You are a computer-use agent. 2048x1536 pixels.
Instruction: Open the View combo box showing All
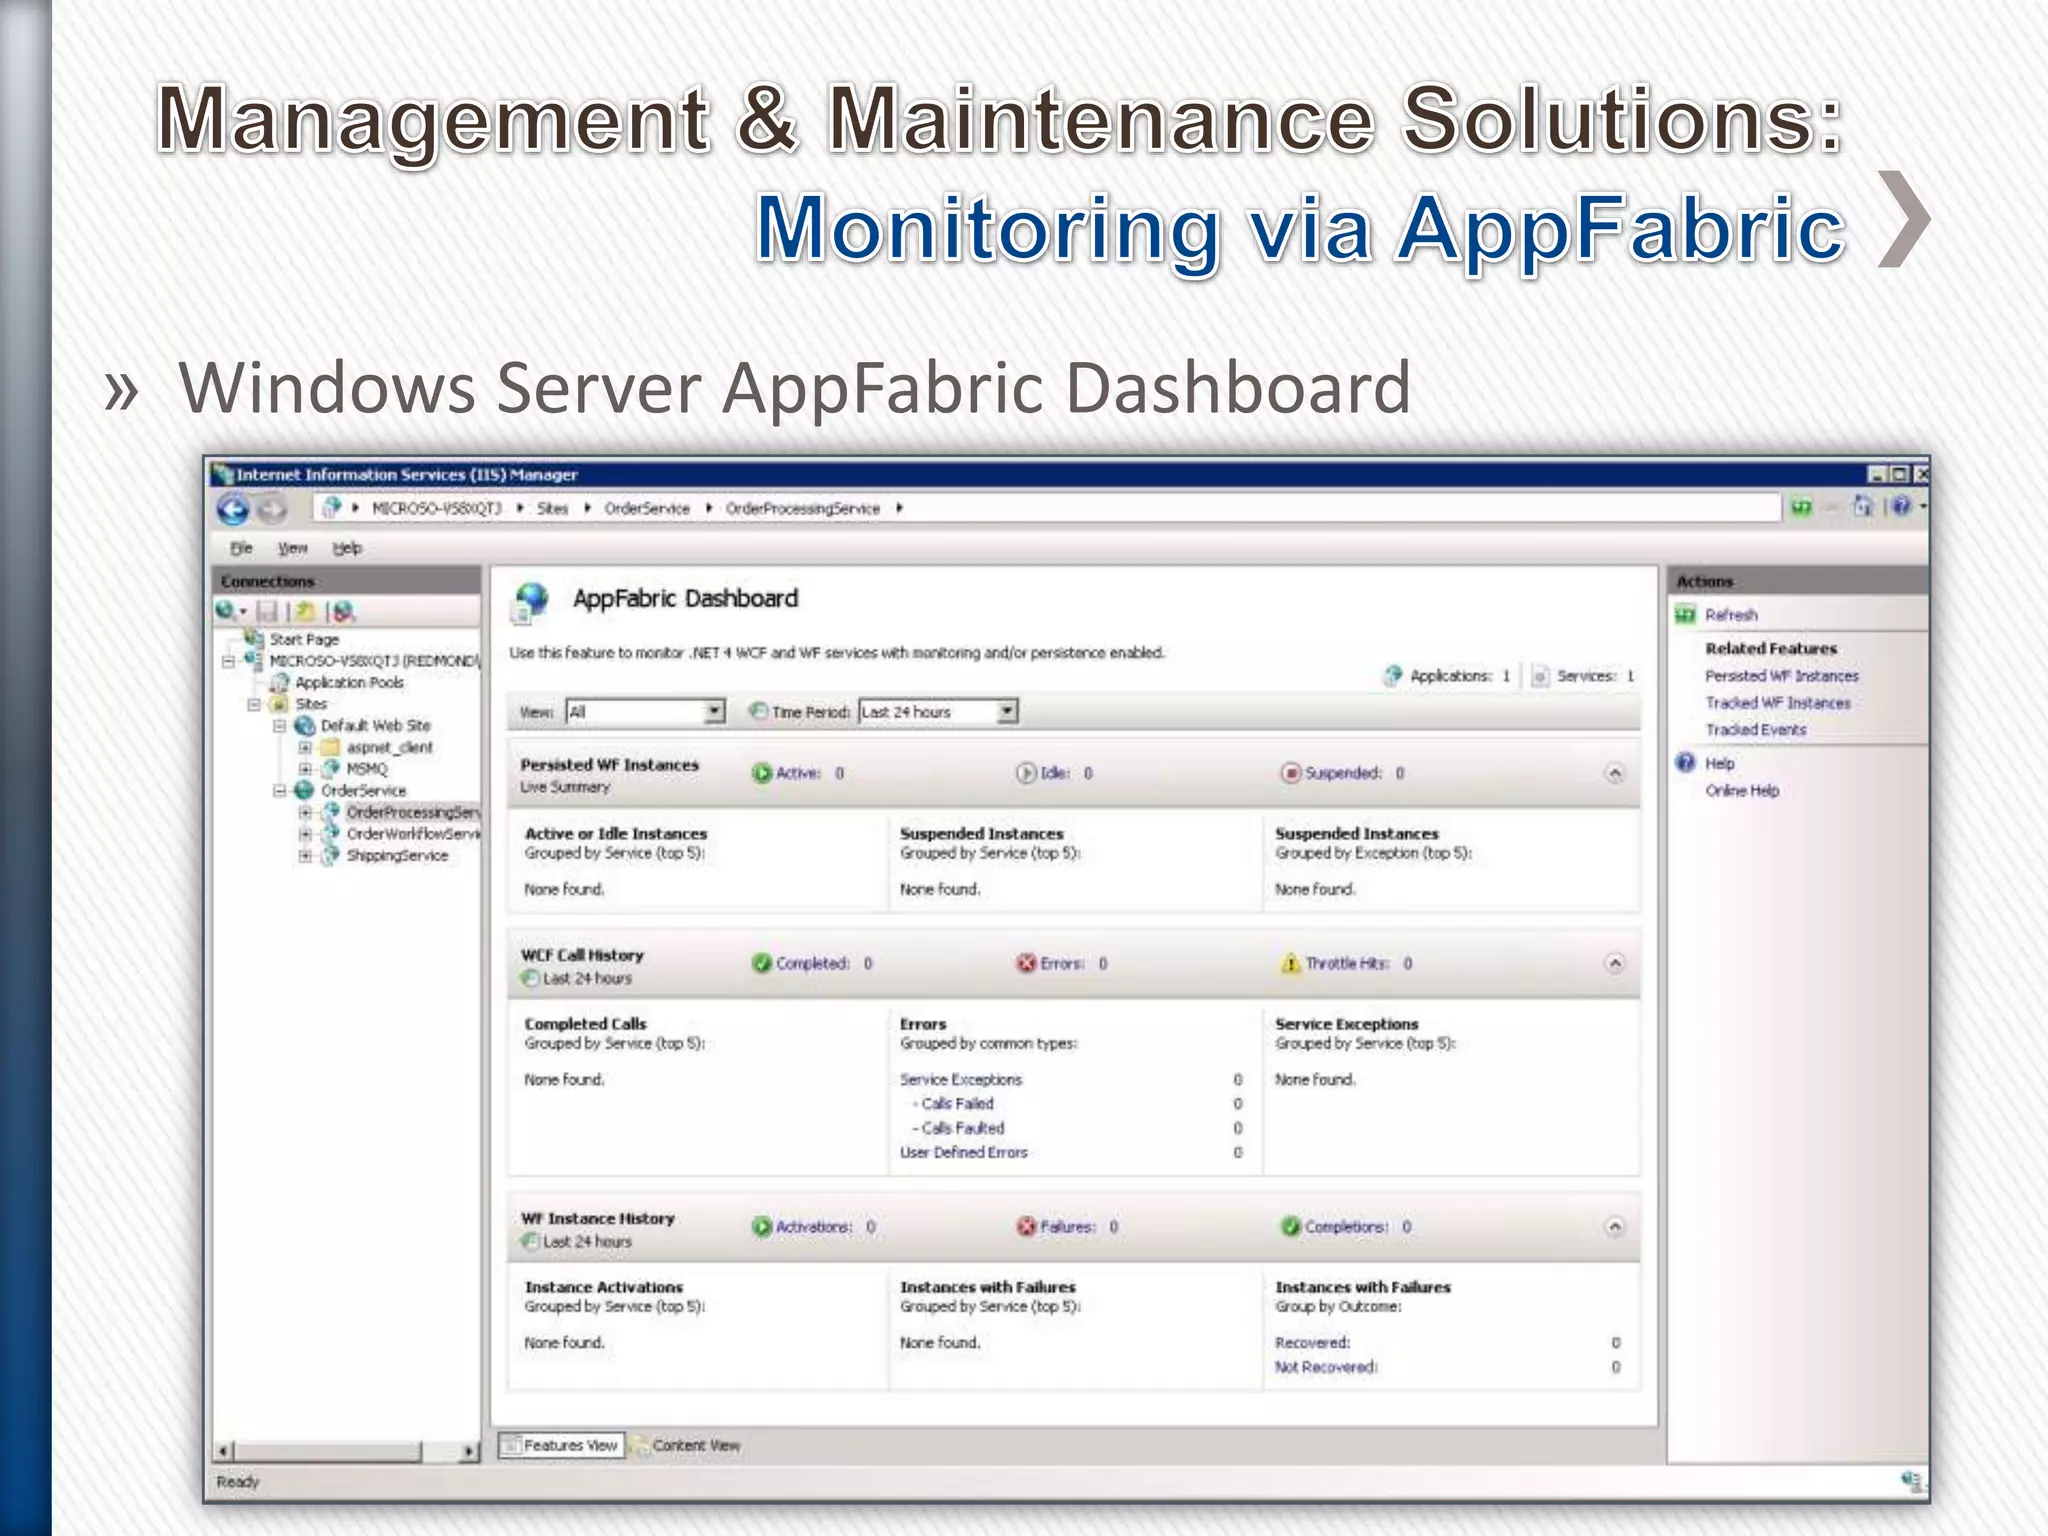tap(645, 711)
